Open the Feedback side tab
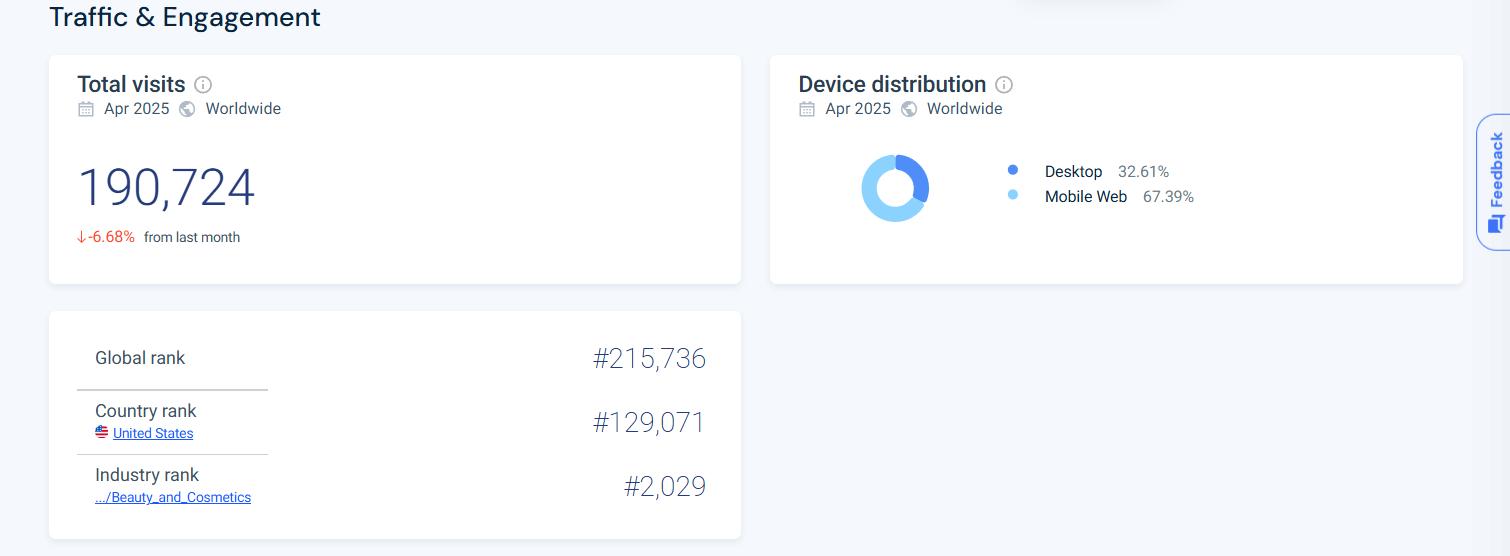 (1494, 182)
